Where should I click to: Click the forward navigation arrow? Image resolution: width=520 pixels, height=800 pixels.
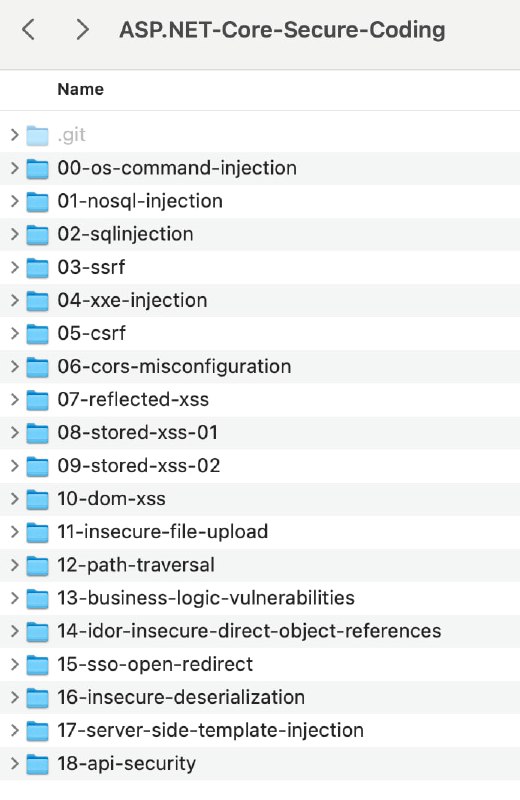(82, 30)
